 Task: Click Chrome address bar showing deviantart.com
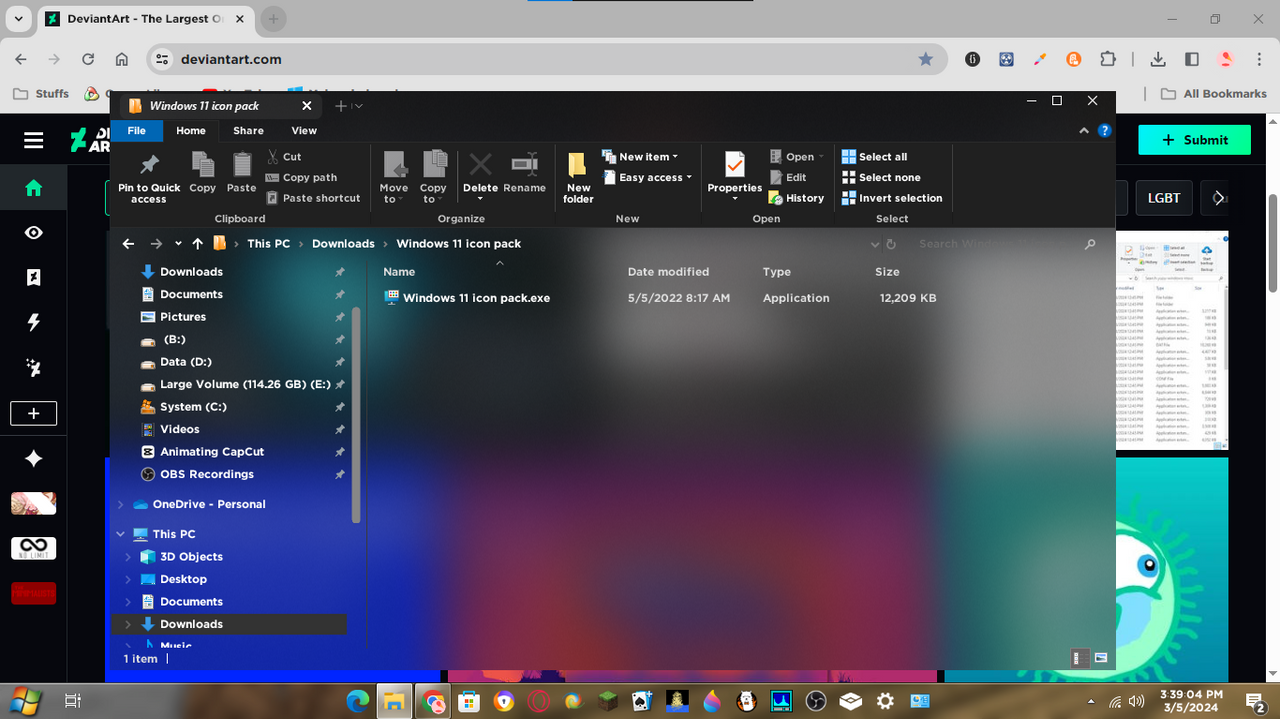tap(546, 59)
